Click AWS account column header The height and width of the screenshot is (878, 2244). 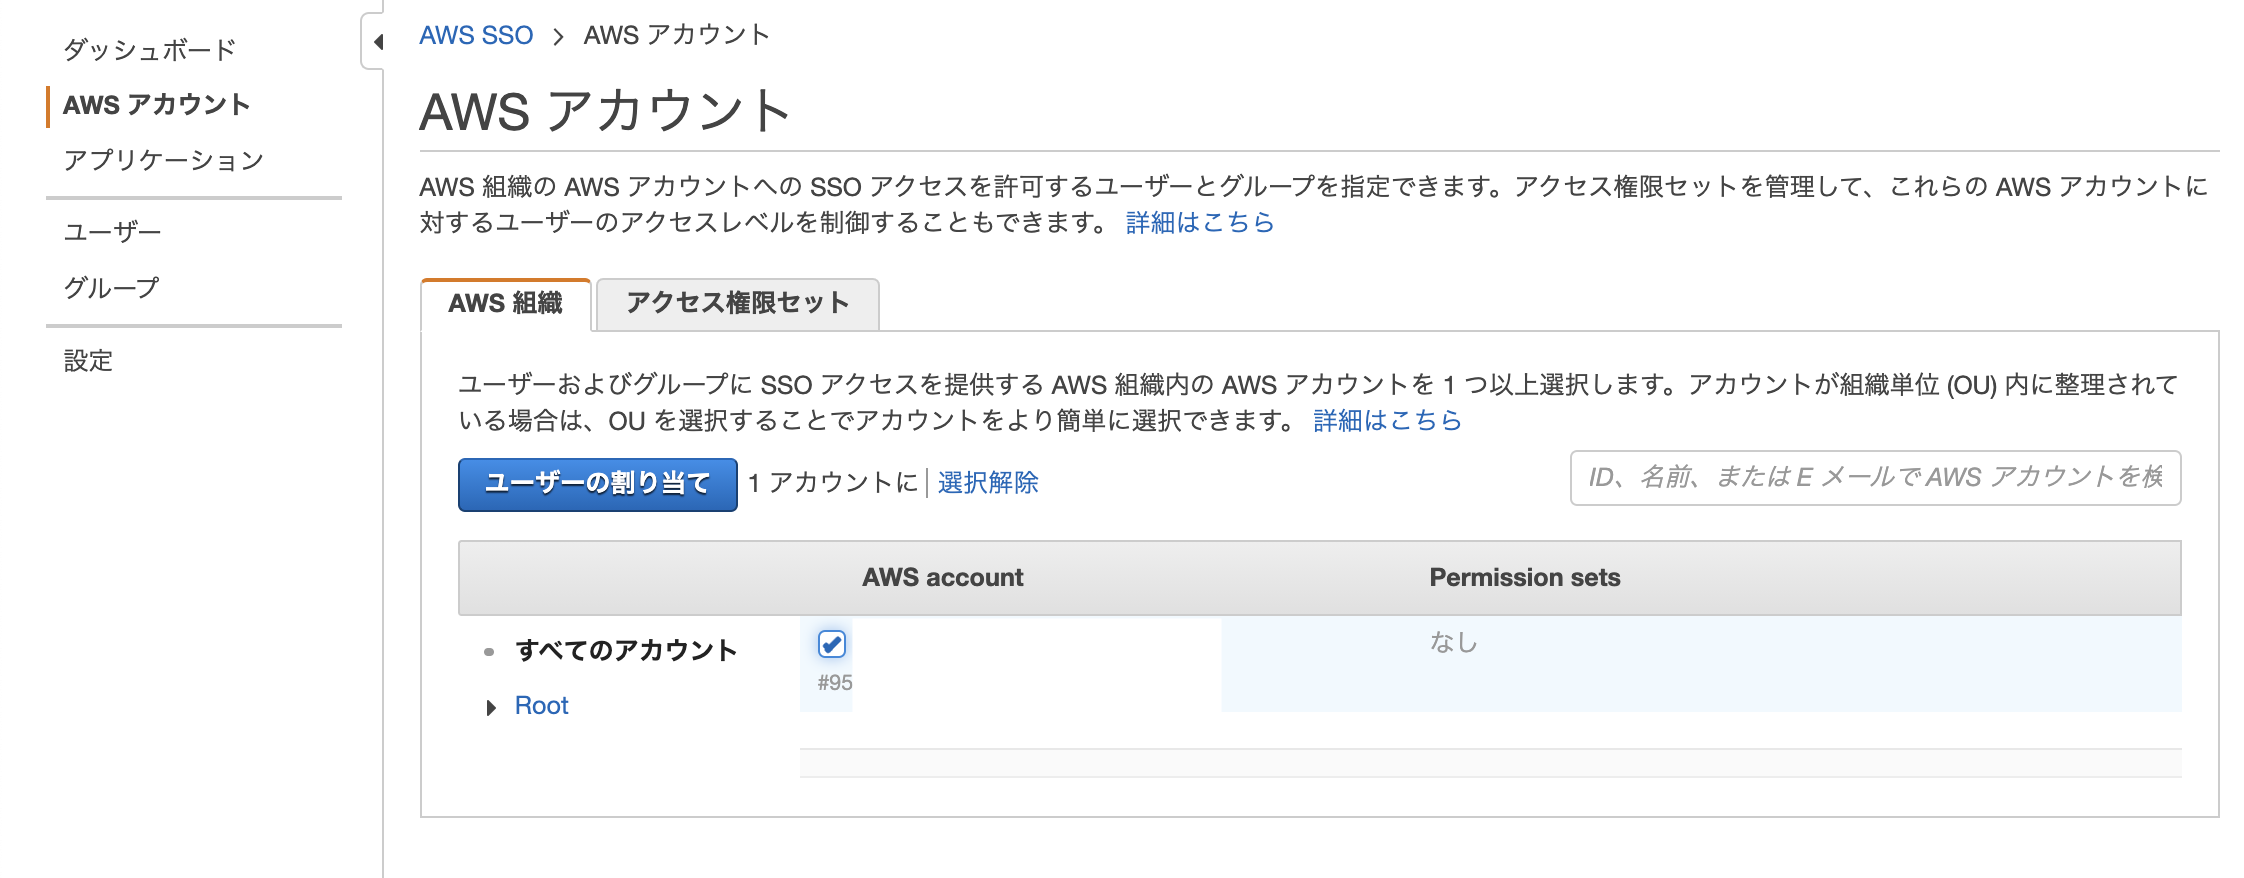(943, 577)
